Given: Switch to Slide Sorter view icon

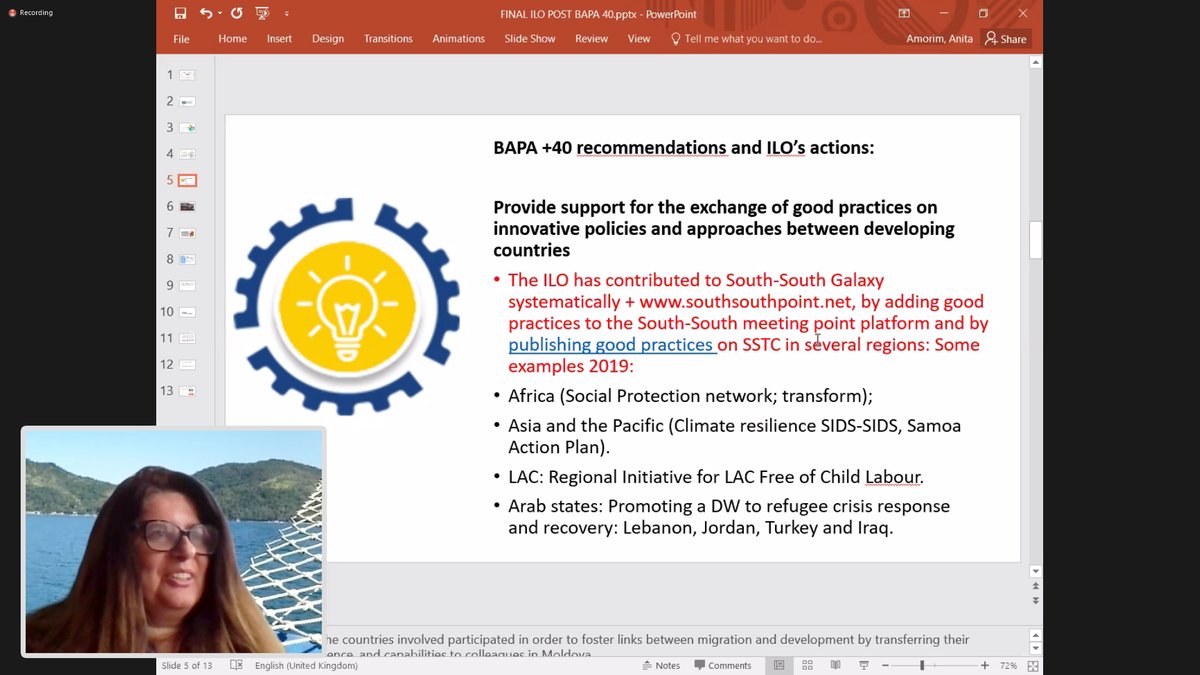Looking at the screenshot, I should click(808, 665).
